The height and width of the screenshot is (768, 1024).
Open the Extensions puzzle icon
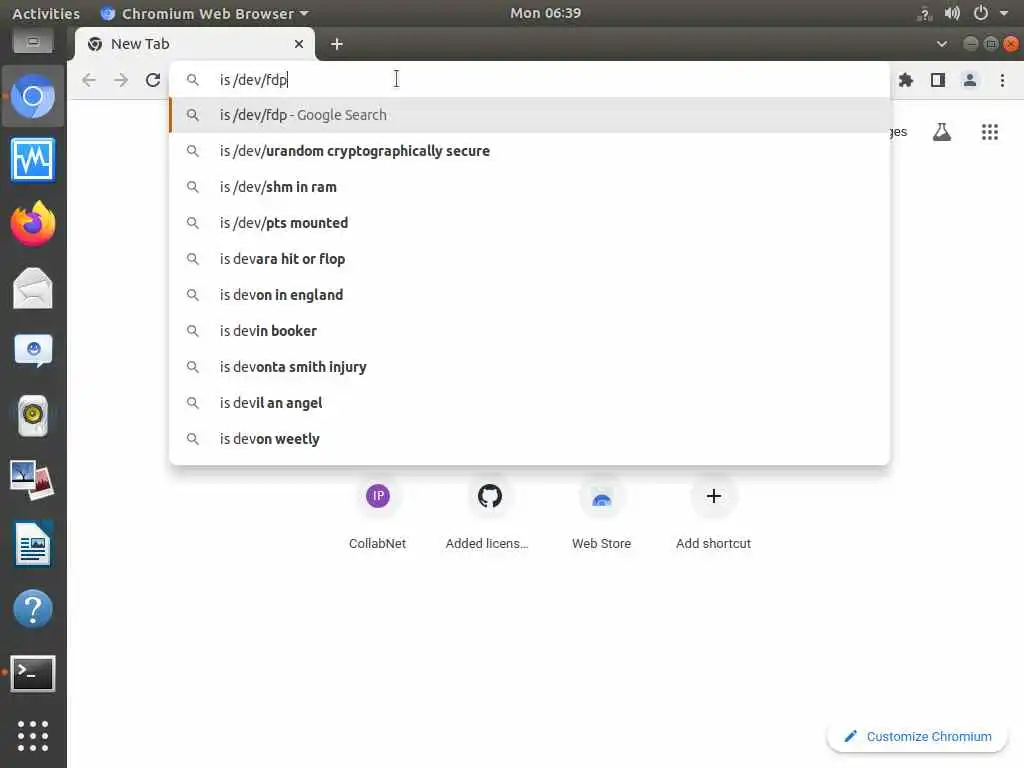pyautogui.click(x=906, y=80)
